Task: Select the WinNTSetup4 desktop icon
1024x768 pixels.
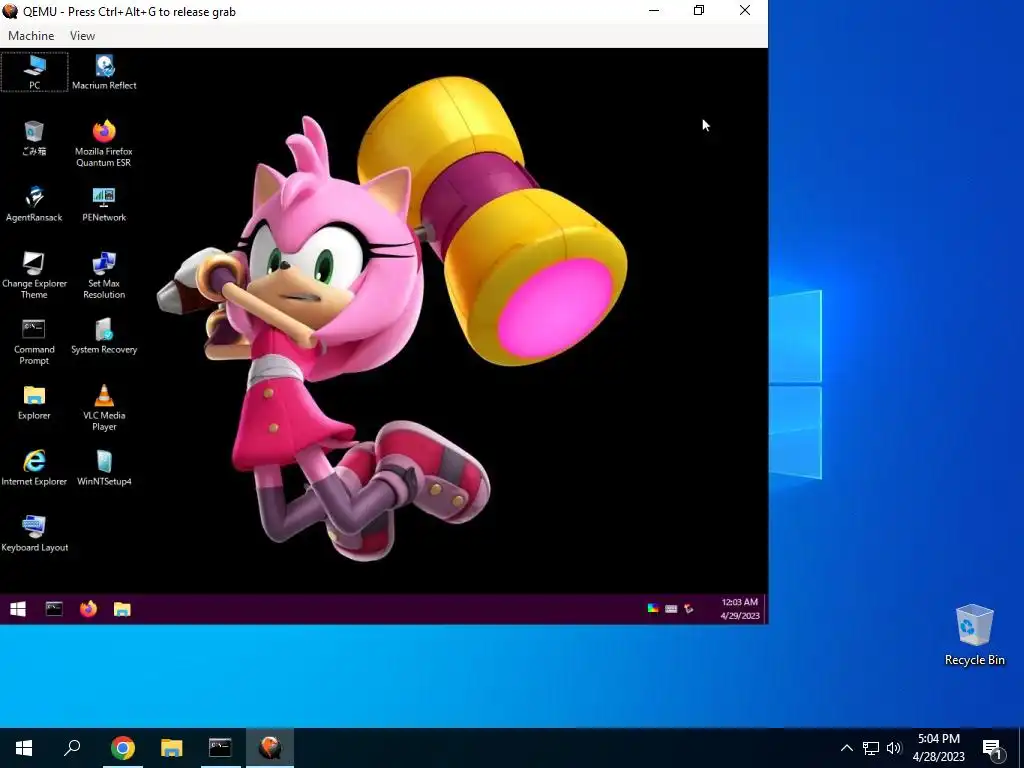Action: (104, 469)
